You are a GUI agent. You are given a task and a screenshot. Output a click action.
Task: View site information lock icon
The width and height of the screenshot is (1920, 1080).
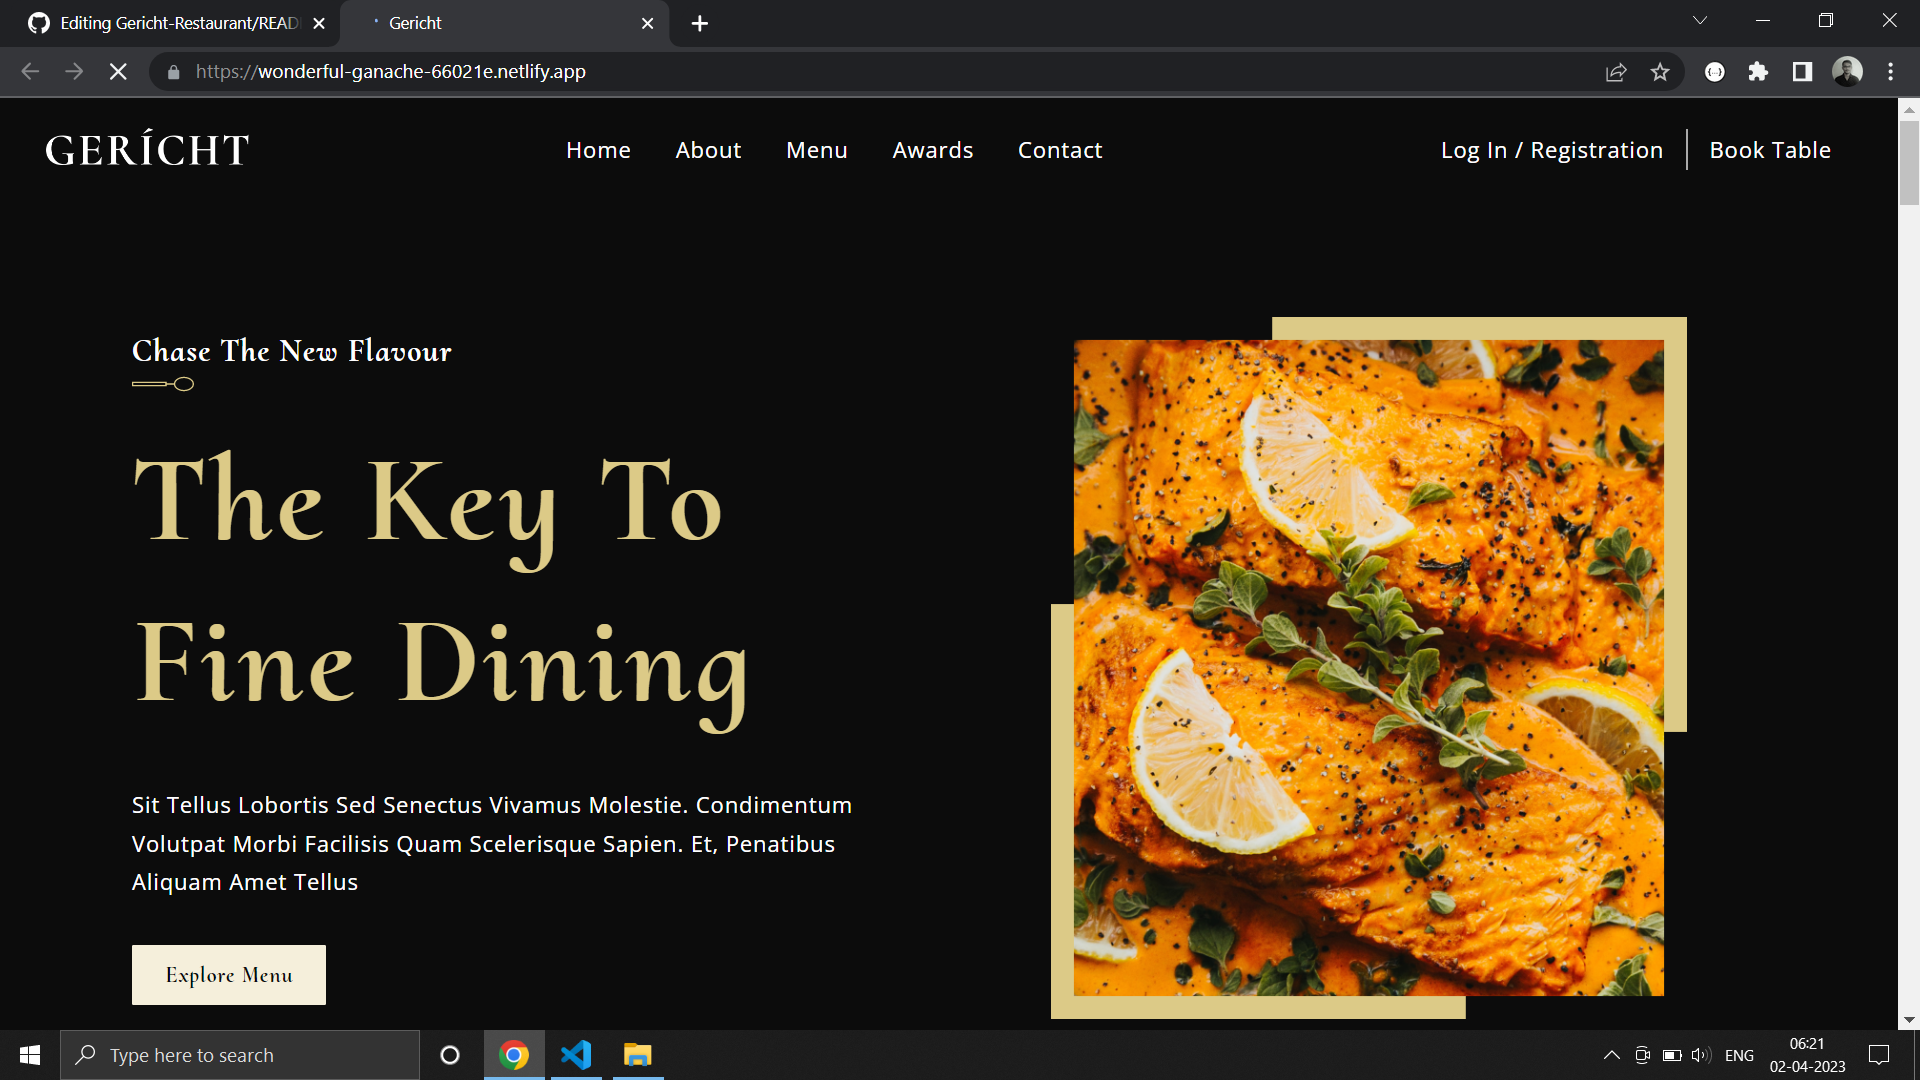(x=174, y=72)
